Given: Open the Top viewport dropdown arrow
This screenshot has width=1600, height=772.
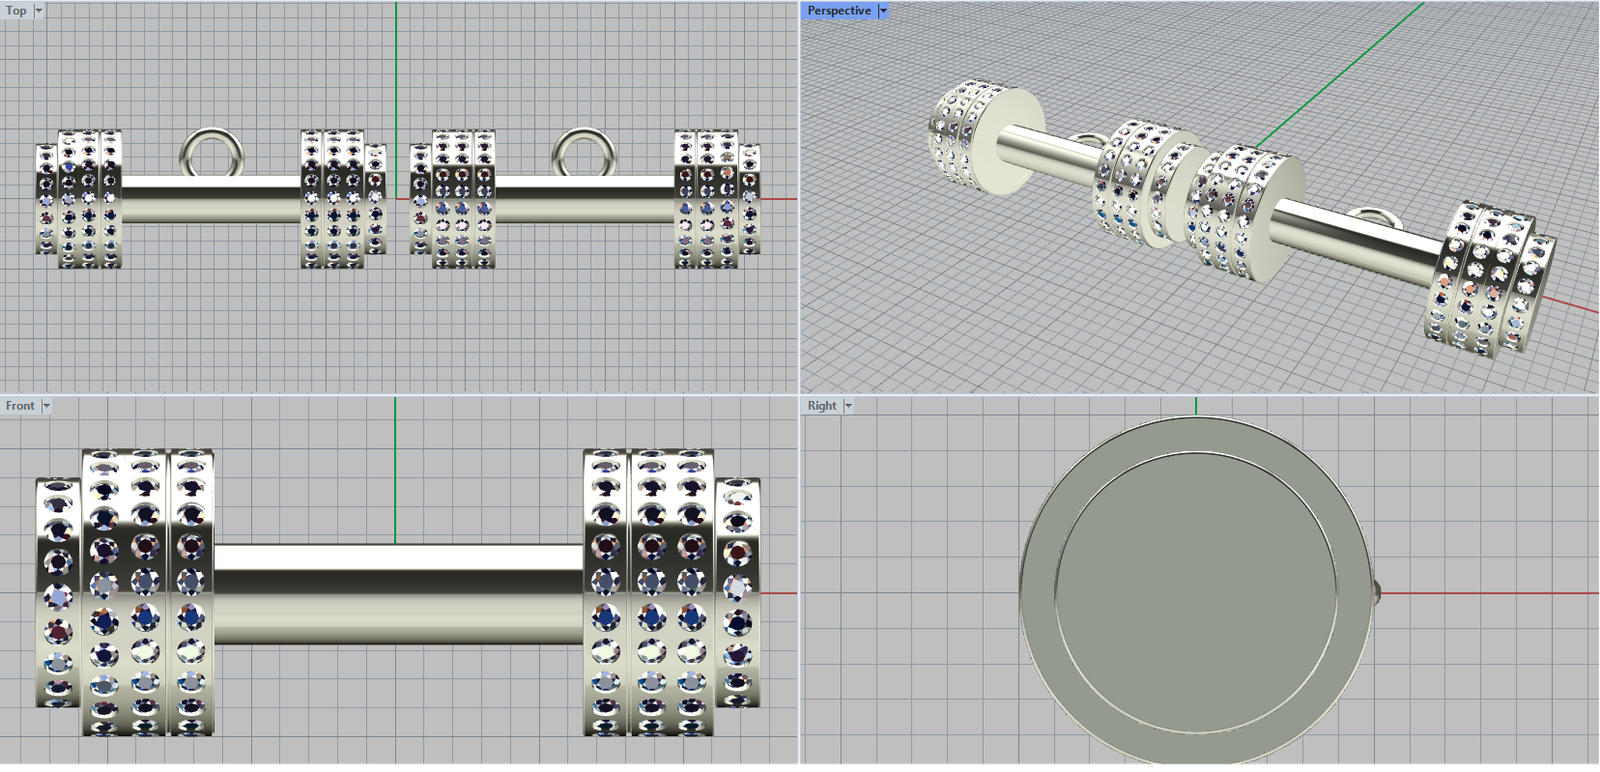Looking at the screenshot, I should coord(39,11).
